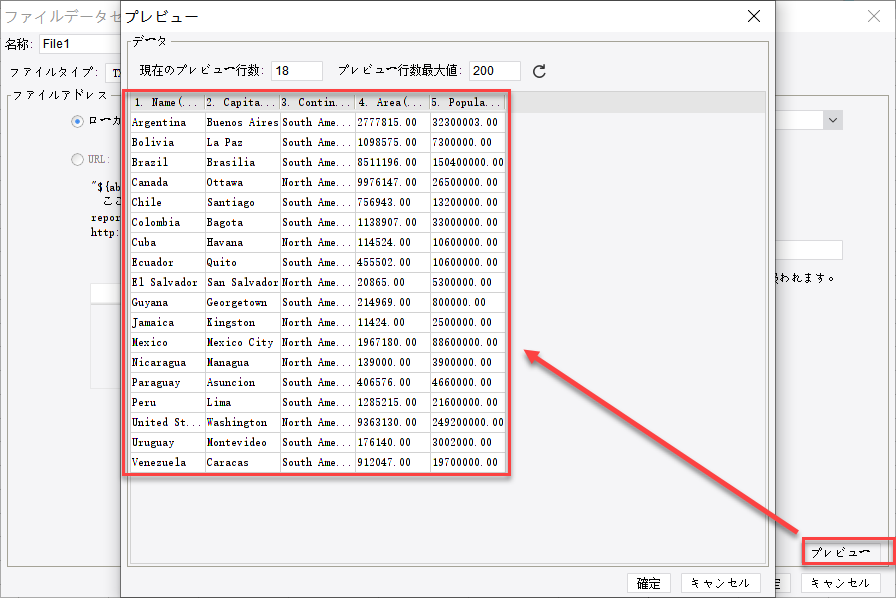Viewport: 896px width, 598px height.
Task: Edit the プレビュー行数最大値 value 200
Action: coord(493,71)
